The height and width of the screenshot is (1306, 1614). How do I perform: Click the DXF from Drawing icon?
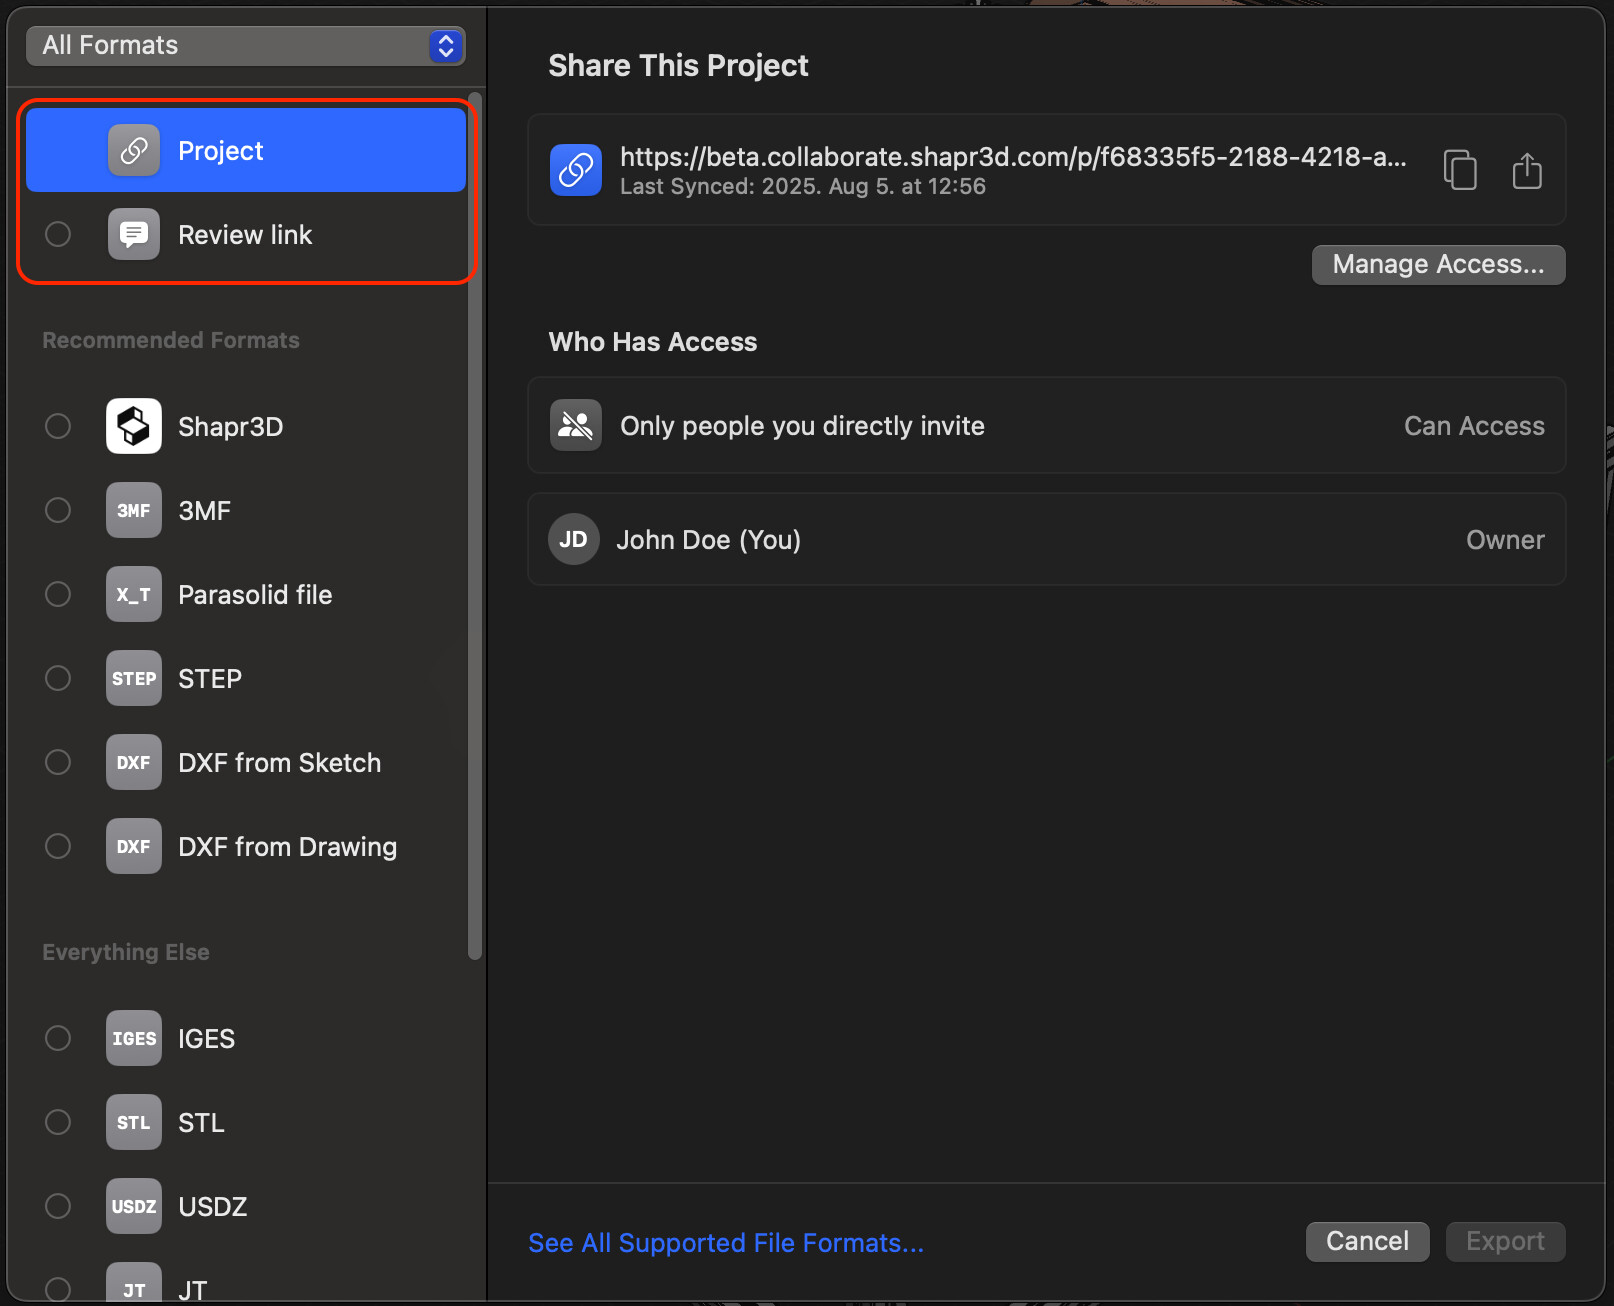pyautogui.click(x=134, y=846)
